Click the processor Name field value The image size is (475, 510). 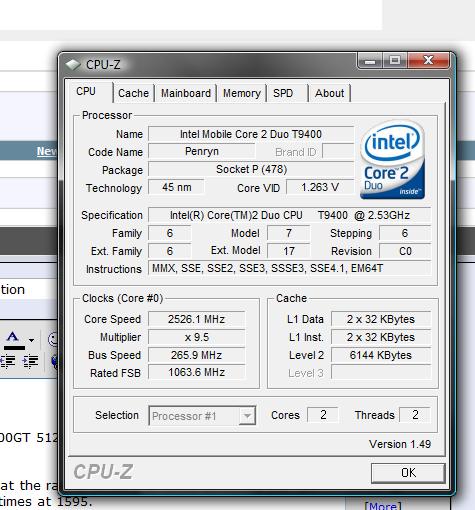tap(251, 134)
